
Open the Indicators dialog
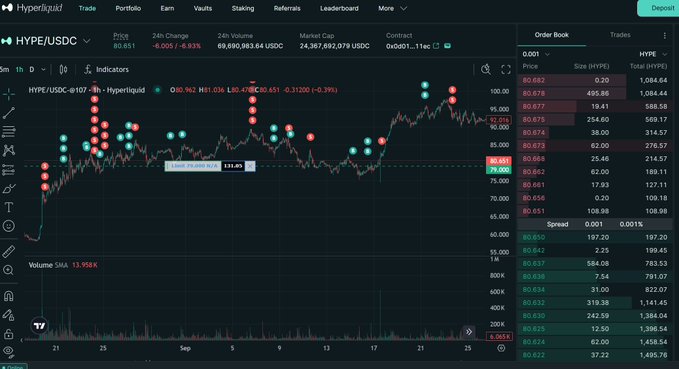(x=106, y=69)
